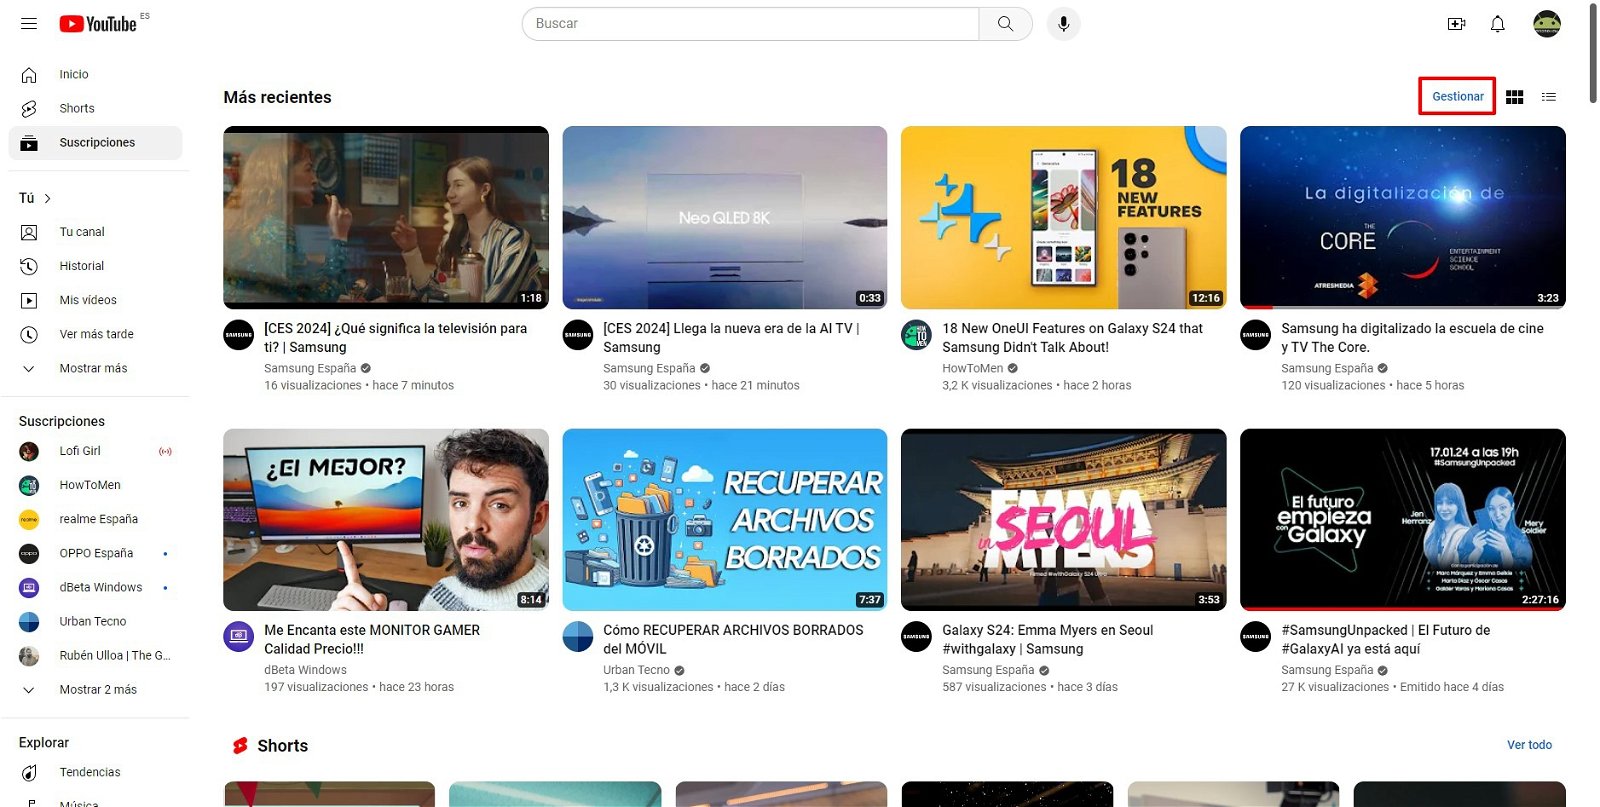This screenshot has height=807, width=1600.
Task: Click into the Buscar search field
Action: (x=750, y=23)
